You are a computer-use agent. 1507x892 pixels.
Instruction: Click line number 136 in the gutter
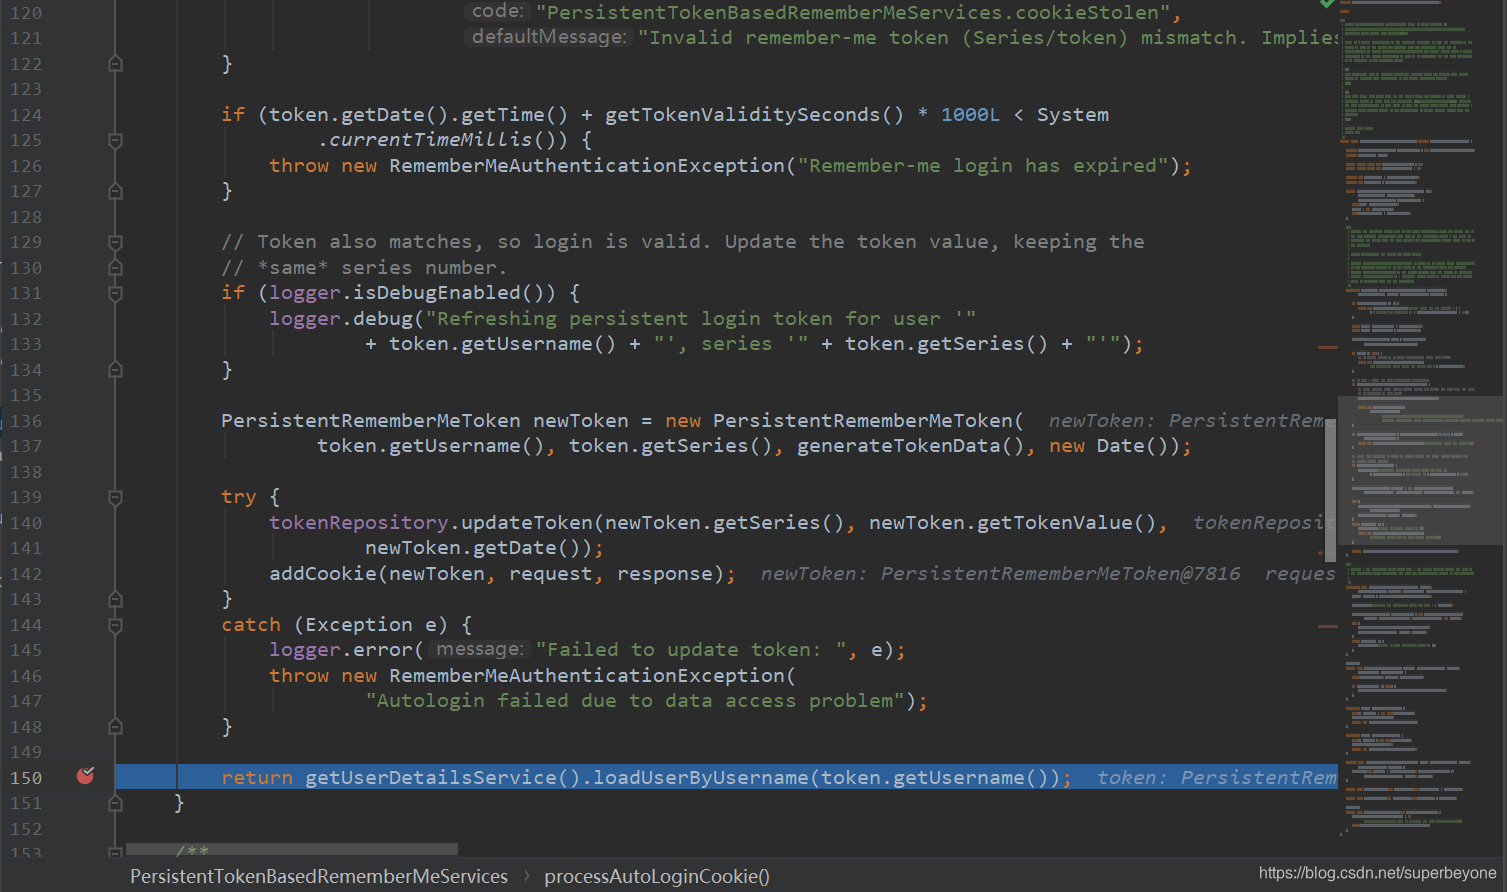[x=26, y=421]
